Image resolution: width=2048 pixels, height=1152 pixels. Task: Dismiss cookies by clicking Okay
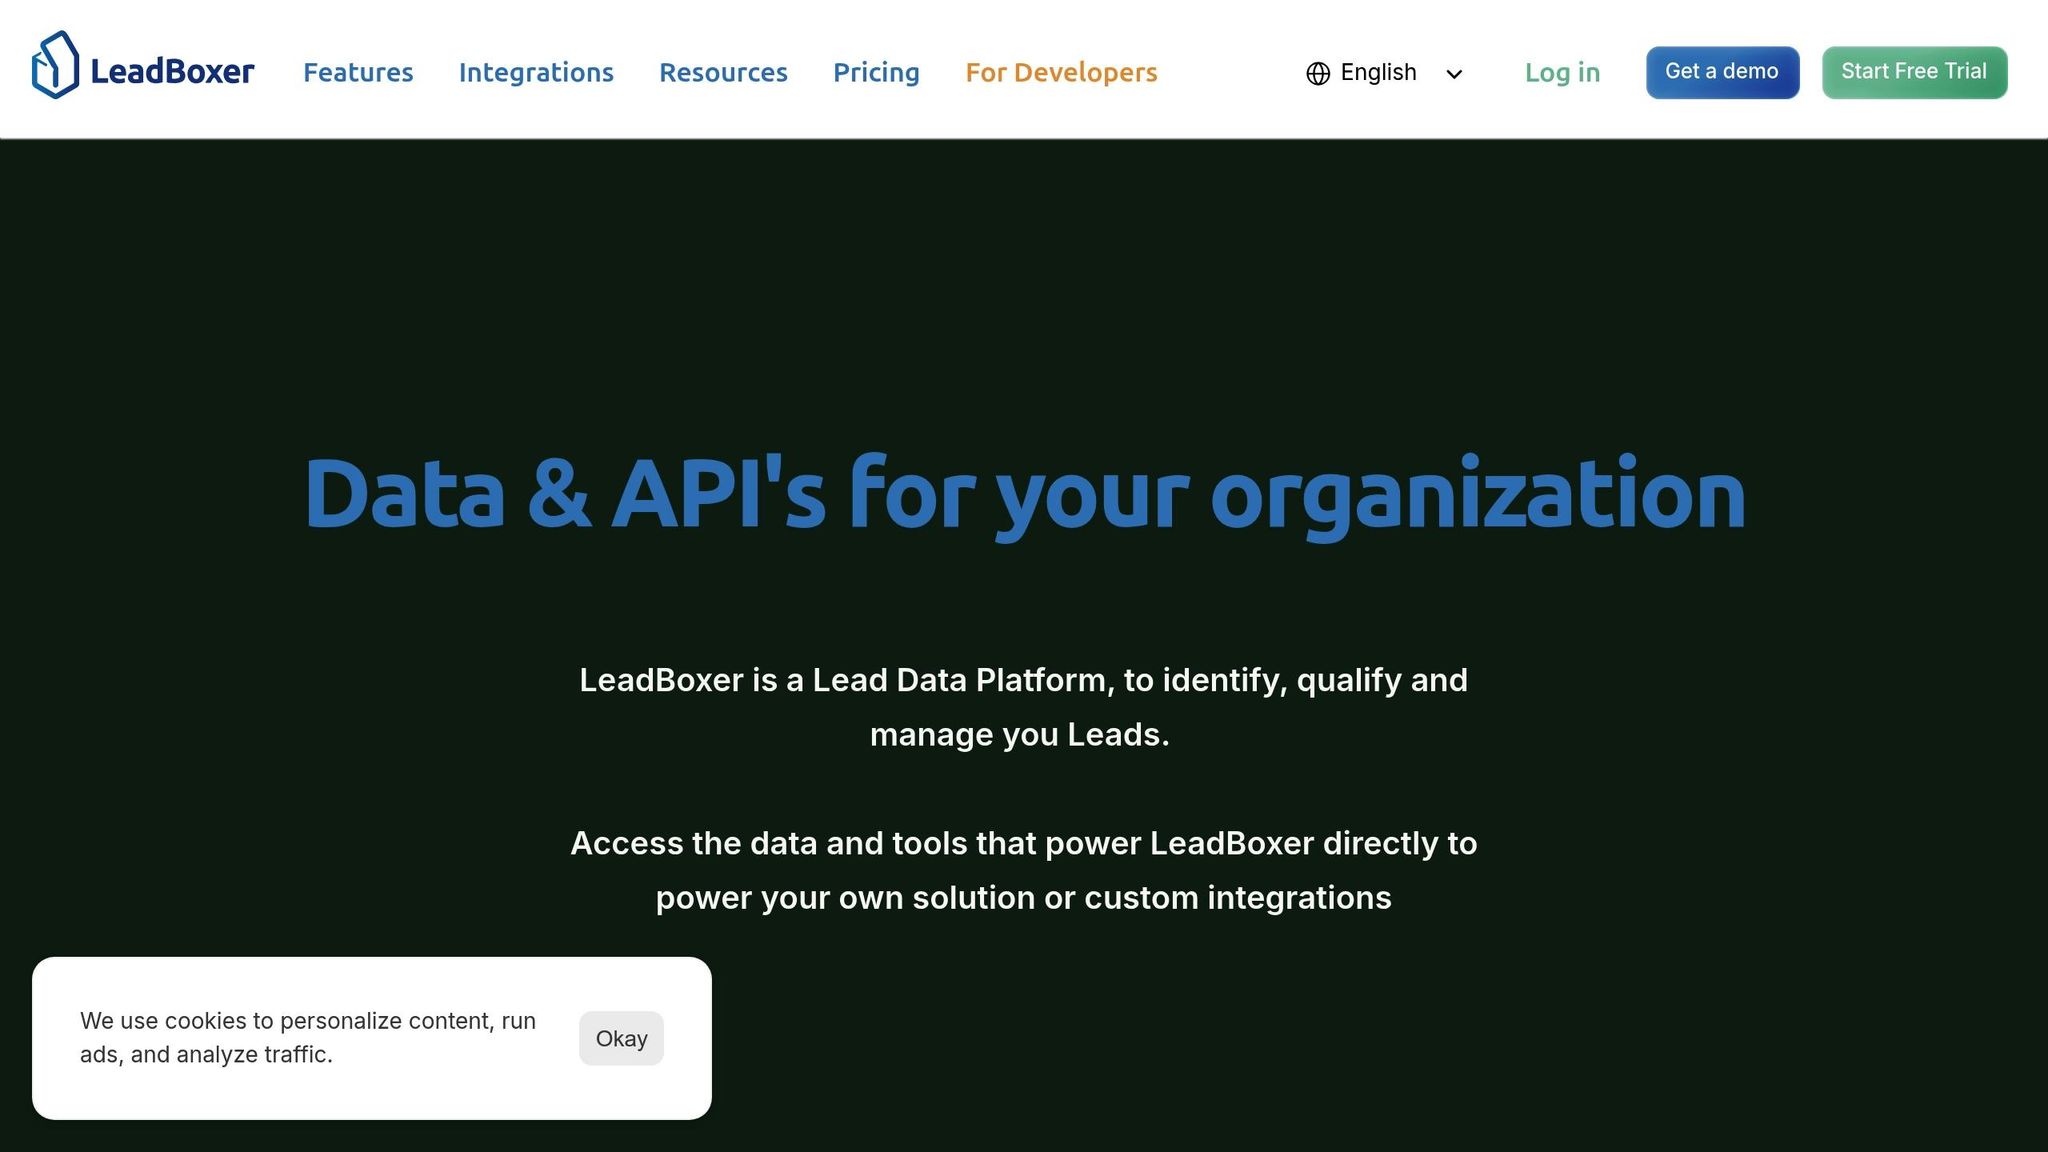621,1038
